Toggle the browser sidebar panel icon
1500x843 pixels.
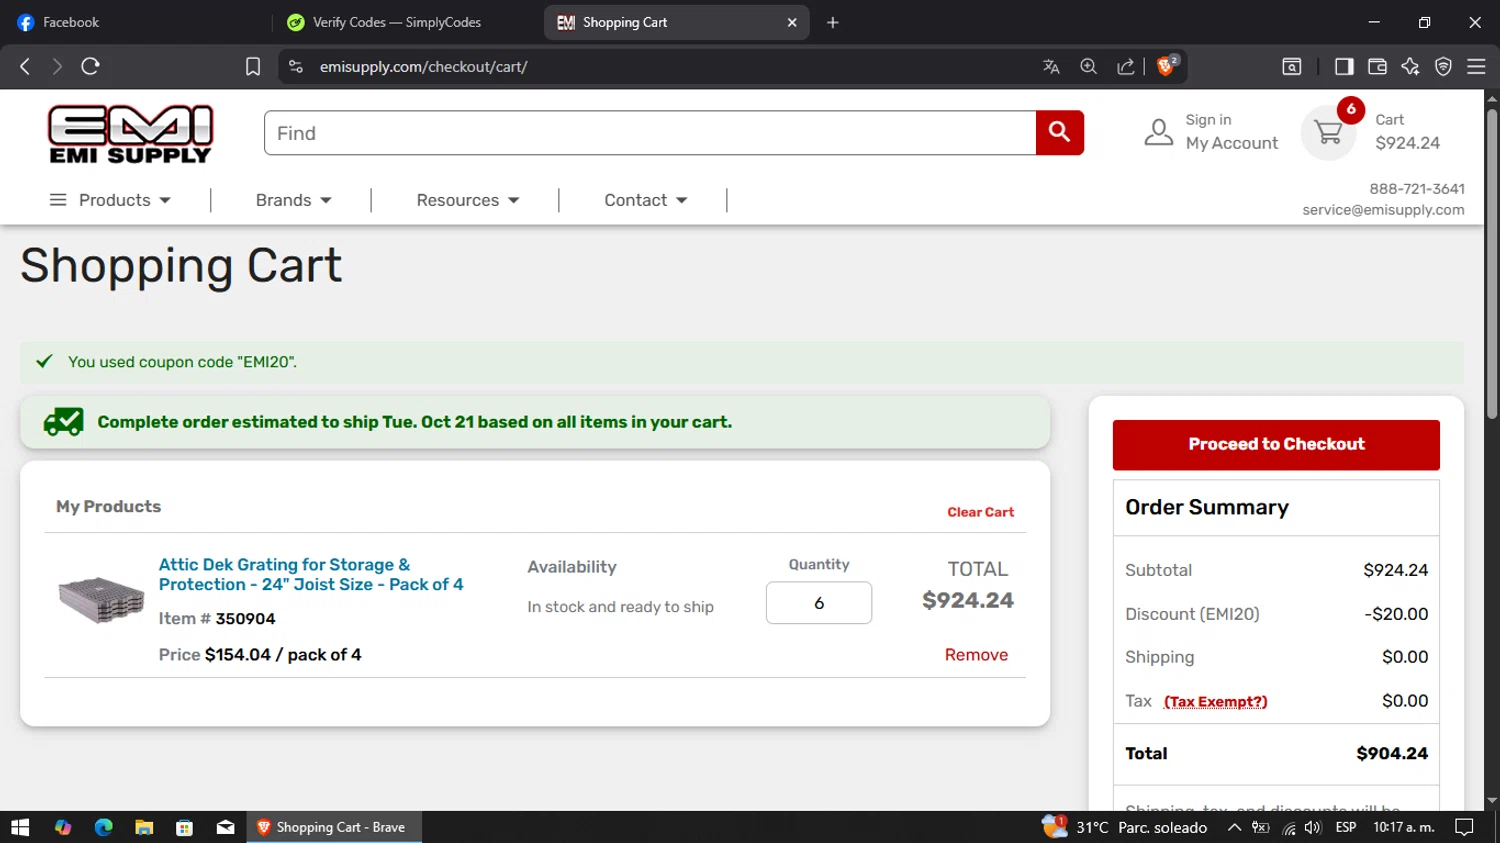[1344, 66]
